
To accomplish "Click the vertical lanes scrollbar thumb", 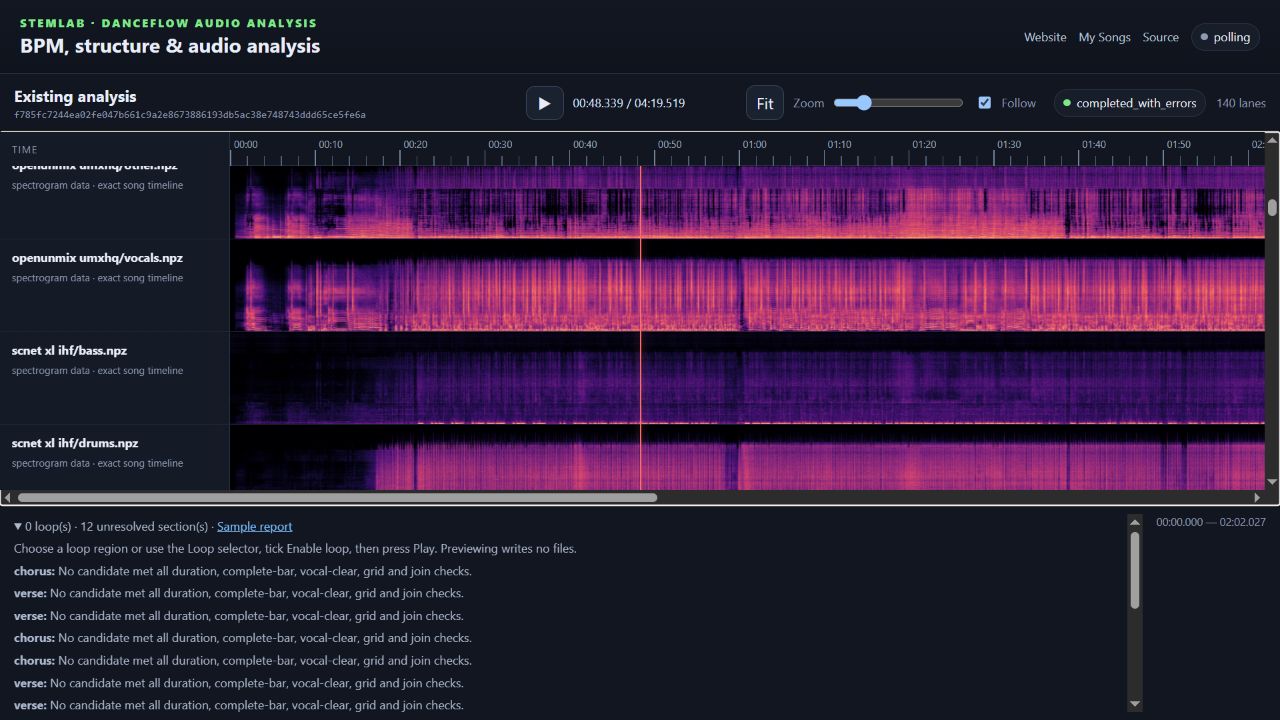I will click(x=1272, y=207).
